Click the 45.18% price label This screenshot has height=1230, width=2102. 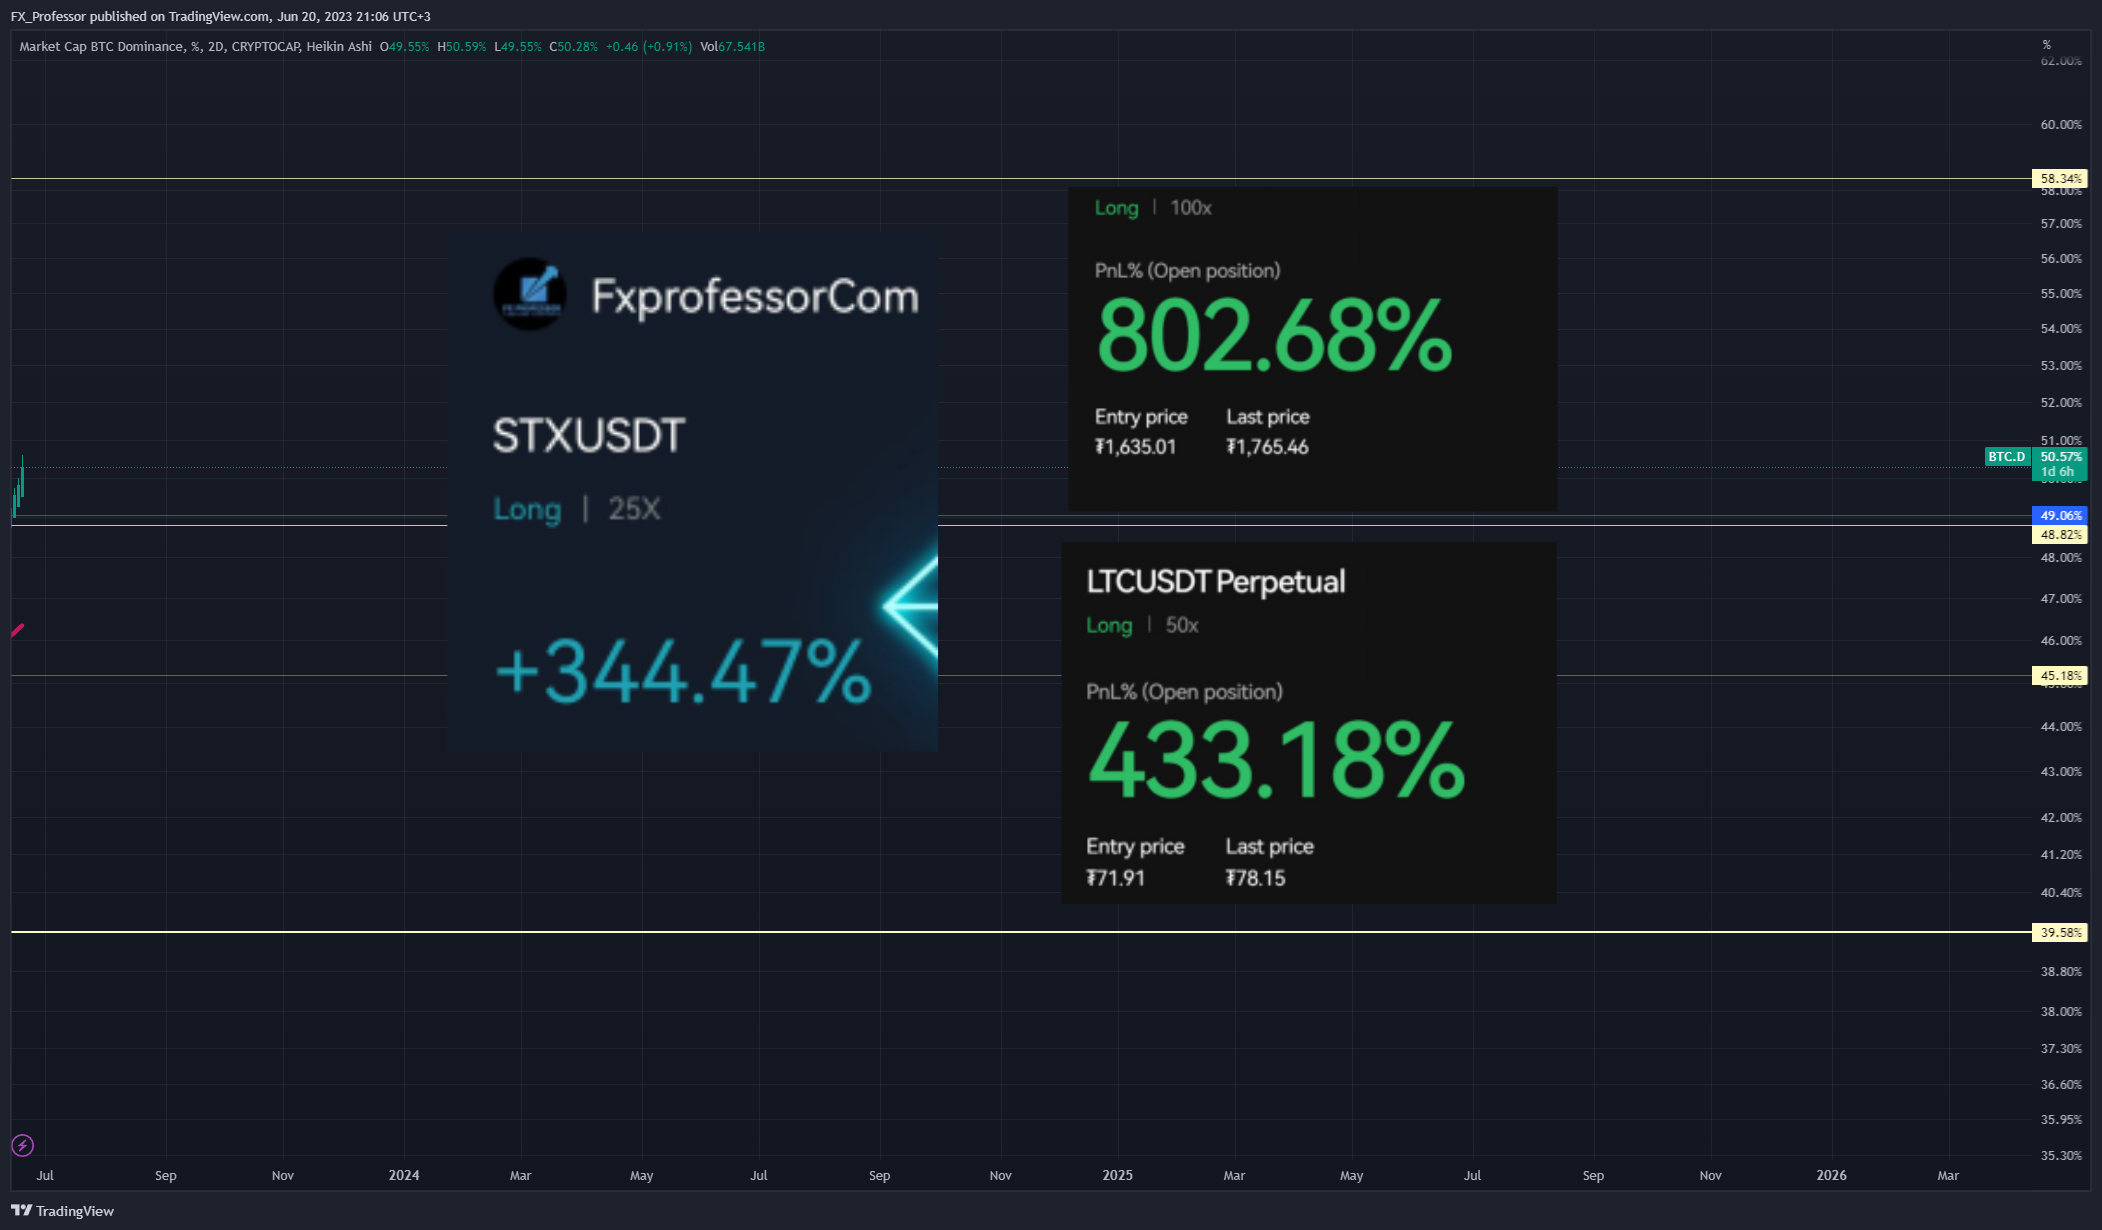(x=2060, y=676)
